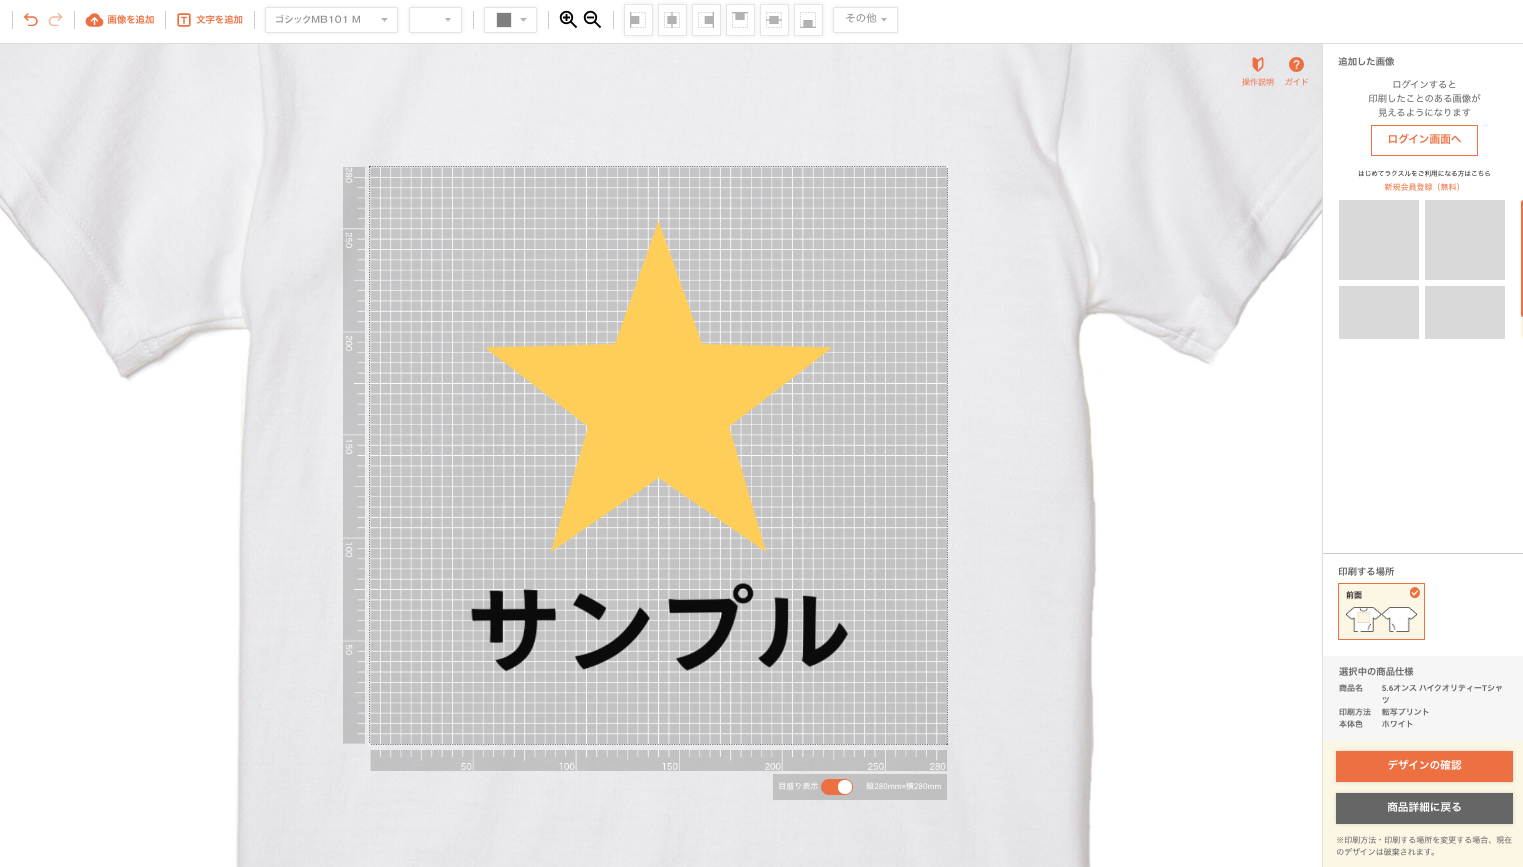Click the undo arrow icon
The height and width of the screenshot is (867, 1523).
(x=31, y=20)
